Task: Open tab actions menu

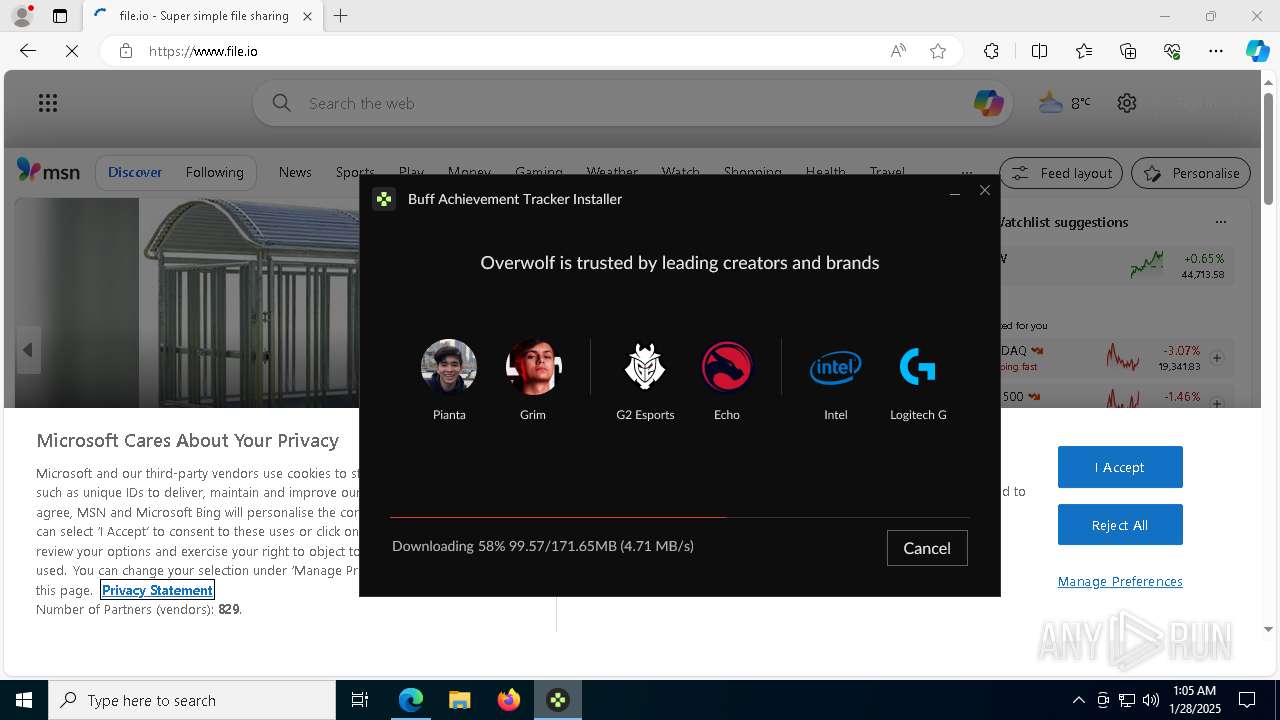Action: coord(60,16)
